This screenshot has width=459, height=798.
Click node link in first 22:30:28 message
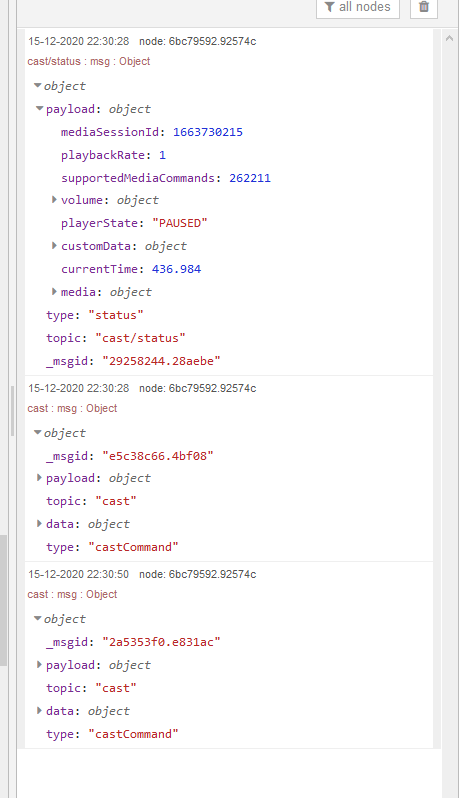197,41
